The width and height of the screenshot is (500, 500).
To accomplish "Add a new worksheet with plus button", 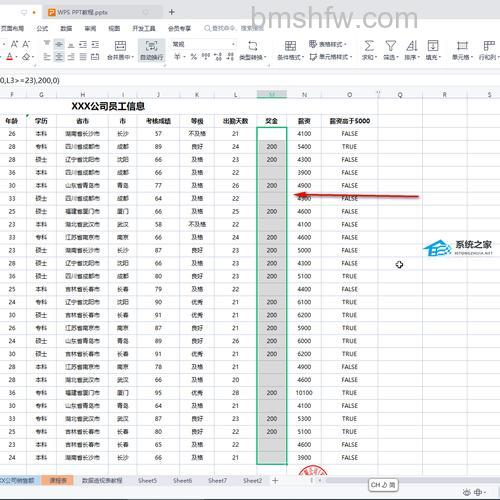I will pyautogui.click(x=275, y=480).
